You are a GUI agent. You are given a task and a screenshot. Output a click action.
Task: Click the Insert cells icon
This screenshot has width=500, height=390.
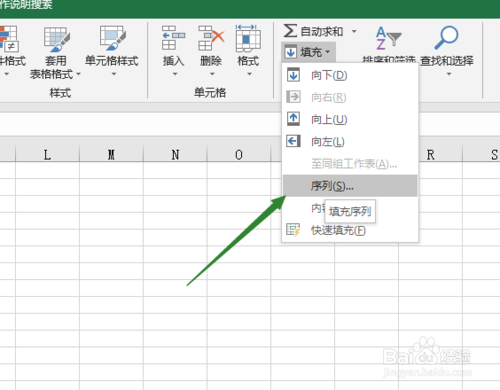point(173,38)
